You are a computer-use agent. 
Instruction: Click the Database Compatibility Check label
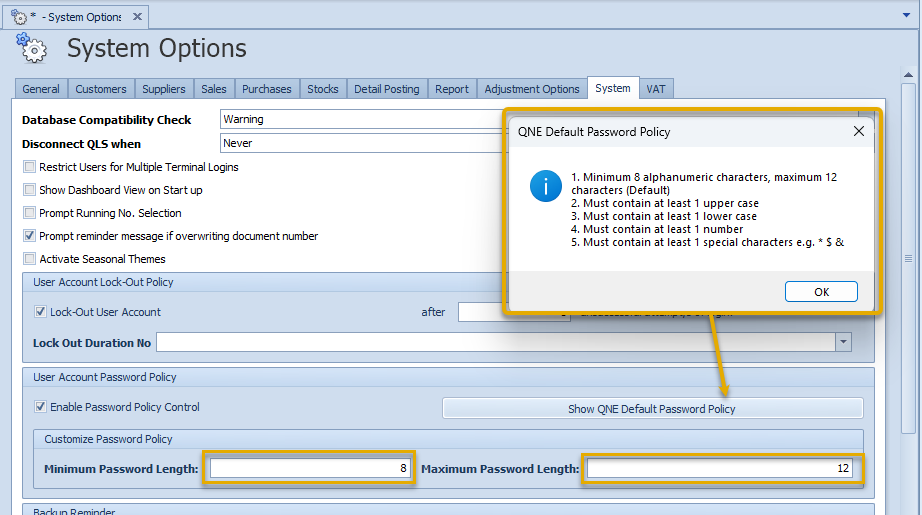[106, 120]
